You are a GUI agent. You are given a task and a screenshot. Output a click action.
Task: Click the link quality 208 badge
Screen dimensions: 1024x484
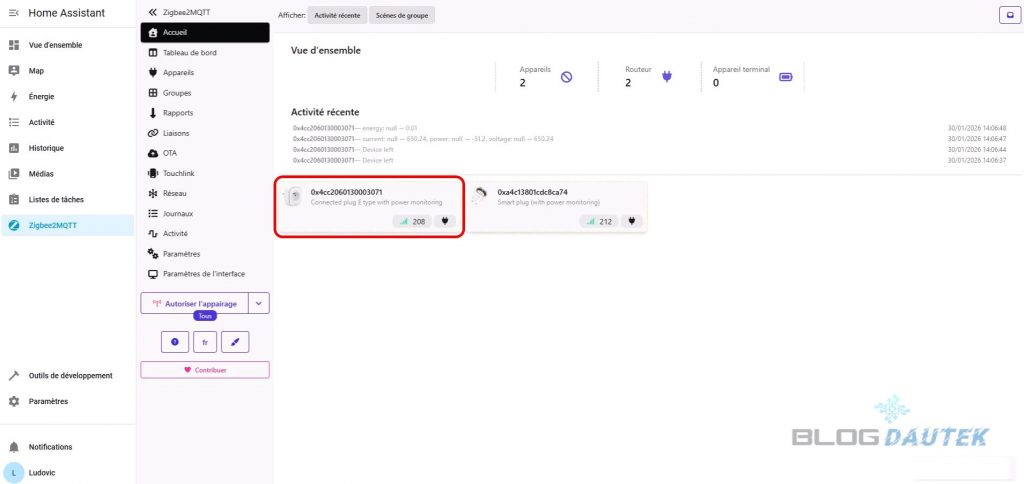click(x=411, y=221)
